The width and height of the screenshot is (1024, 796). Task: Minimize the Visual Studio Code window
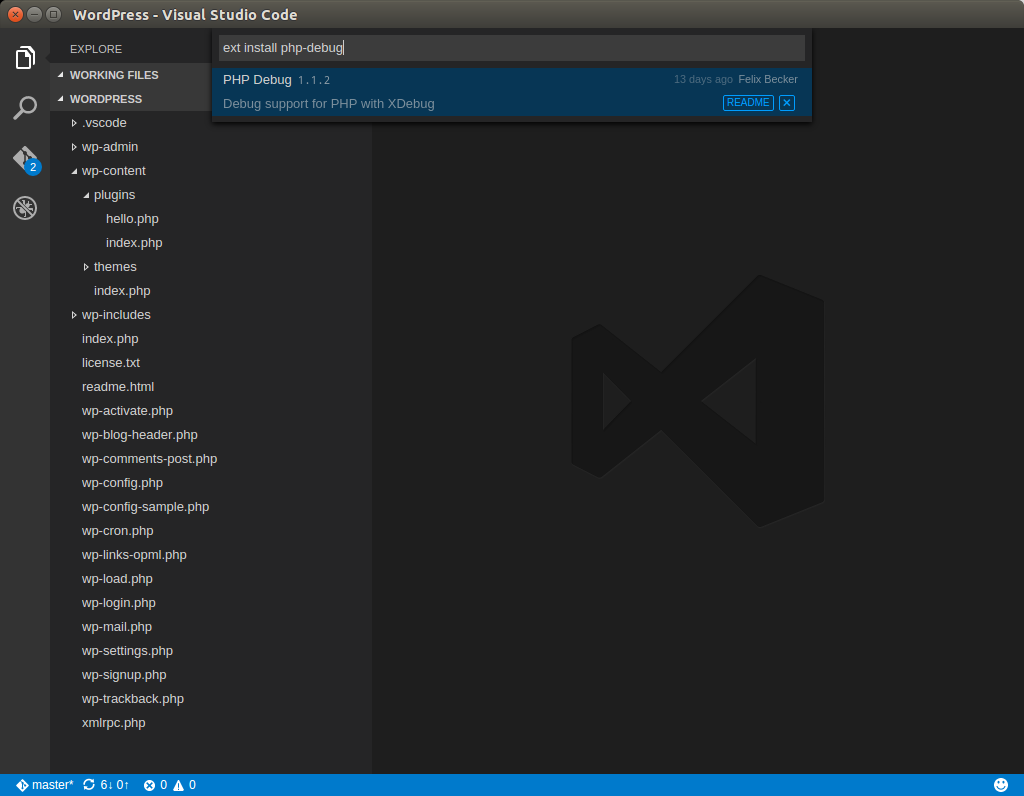tap(35, 14)
